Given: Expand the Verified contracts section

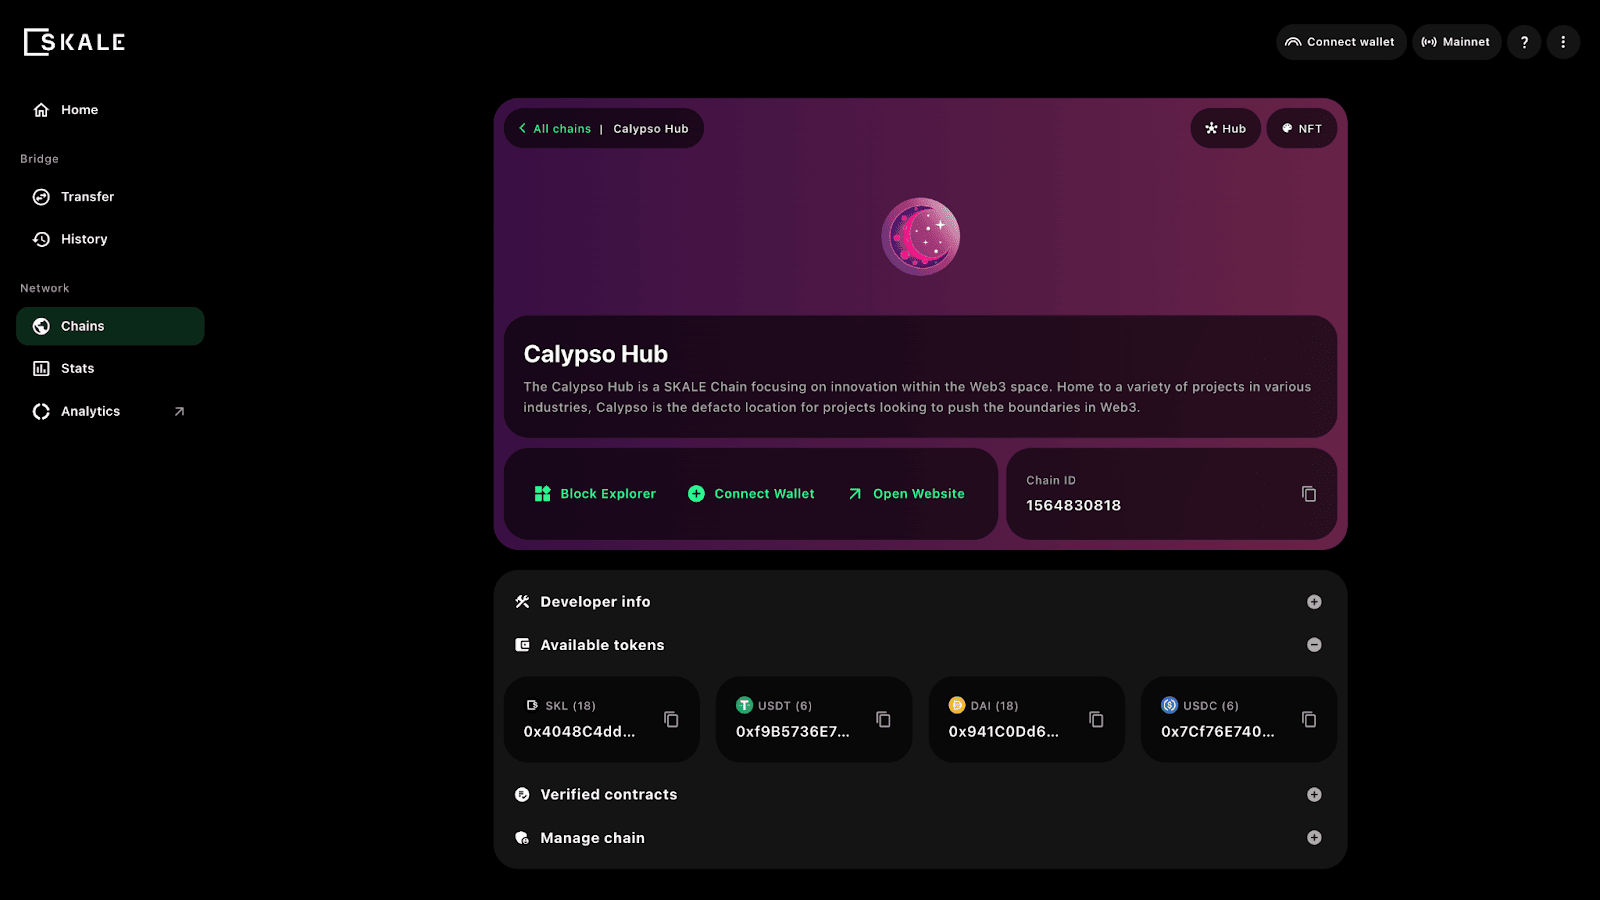Looking at the screenshot, I should click(1314, 795).
